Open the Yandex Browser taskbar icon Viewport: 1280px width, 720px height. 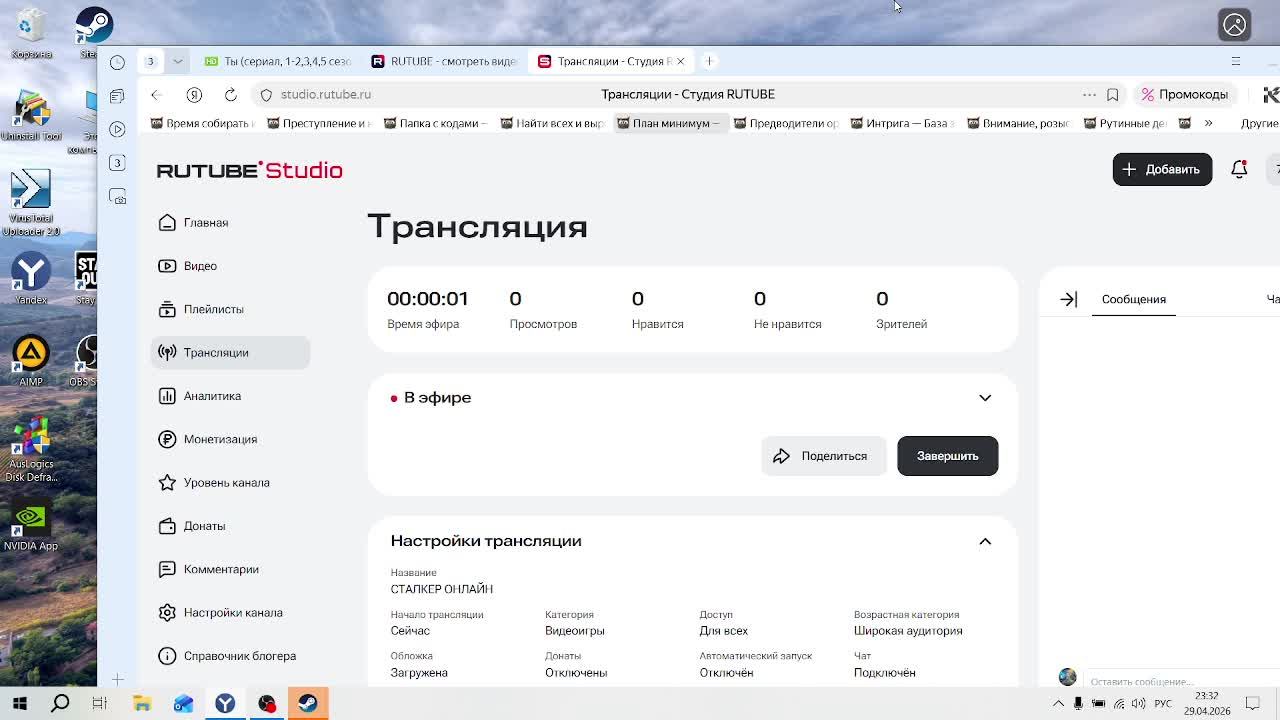pyautogui.click(x=225, y=703)
